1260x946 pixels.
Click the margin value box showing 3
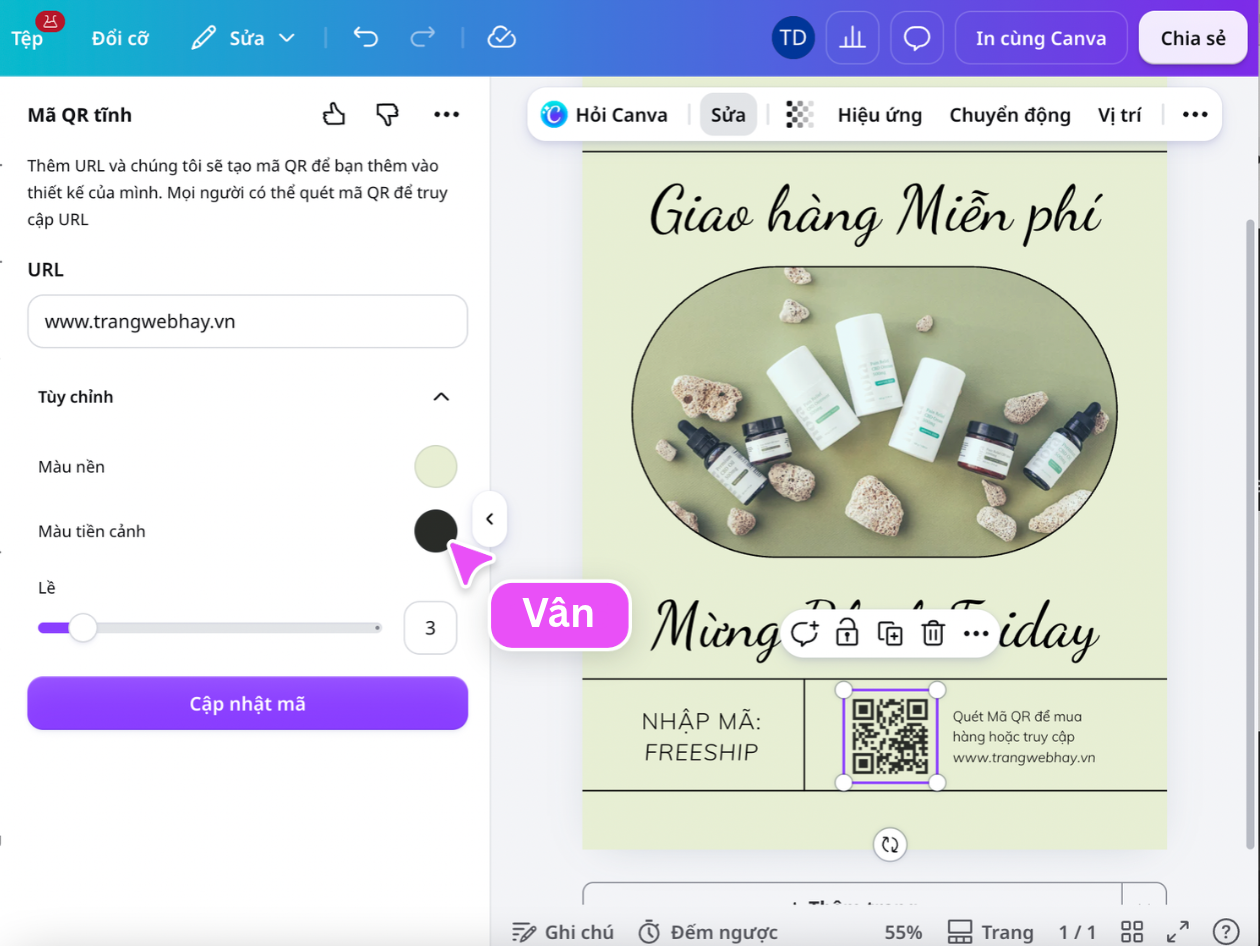tap(430, 628)
